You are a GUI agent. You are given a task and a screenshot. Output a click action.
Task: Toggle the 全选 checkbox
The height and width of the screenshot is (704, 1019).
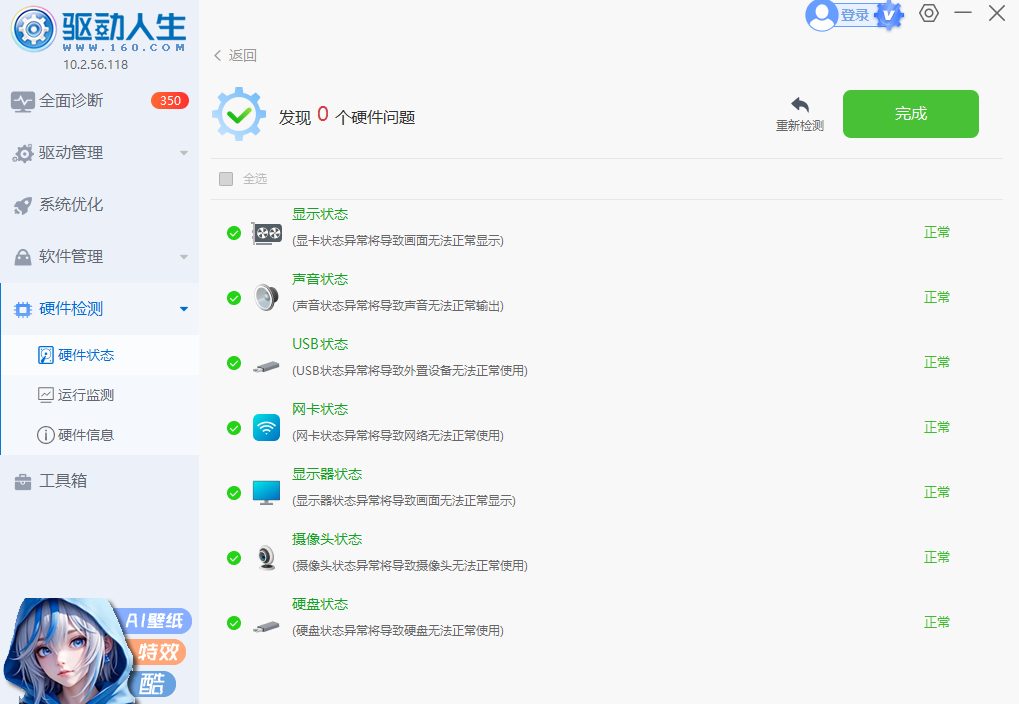pos(226,179)
